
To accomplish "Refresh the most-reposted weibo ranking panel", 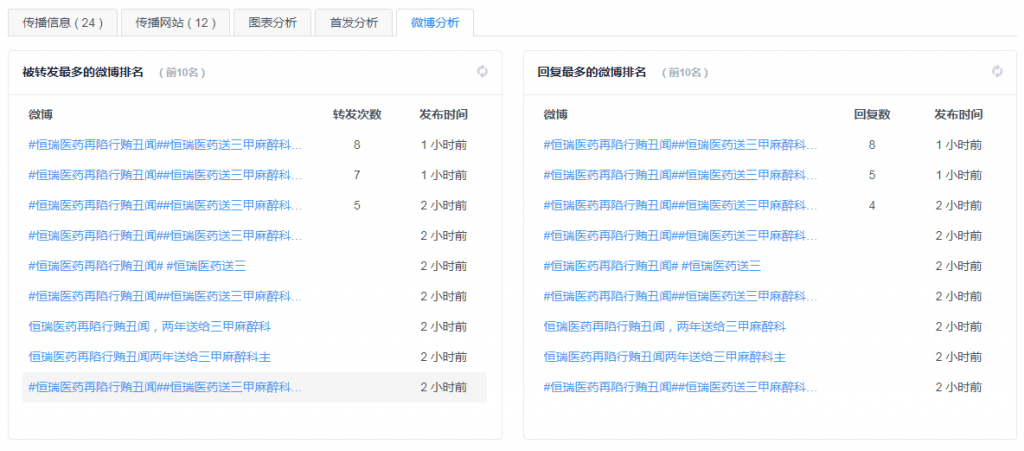I will 482,71.
